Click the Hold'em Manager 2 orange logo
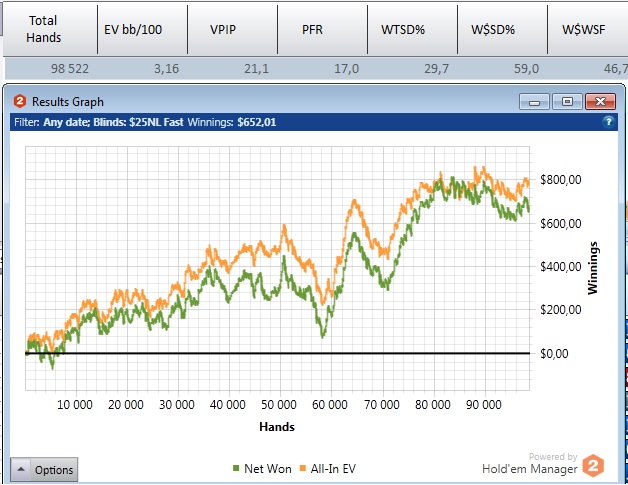 [593, 466]
